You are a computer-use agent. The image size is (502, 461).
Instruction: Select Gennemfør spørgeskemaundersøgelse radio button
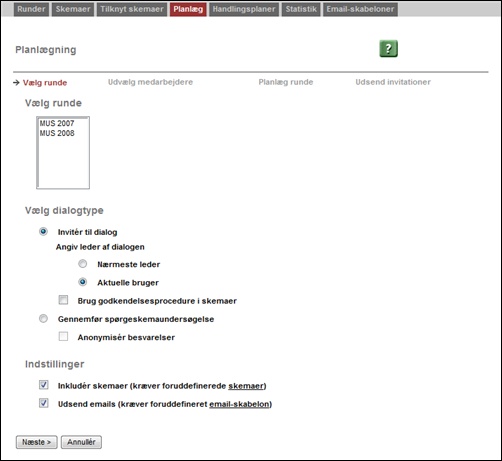point(43,319)
